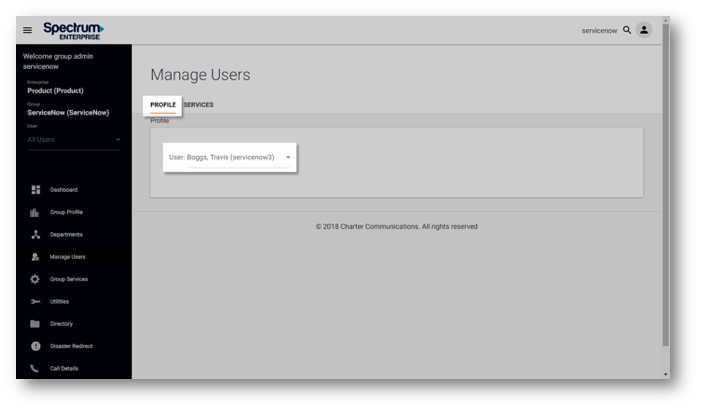Click the Departments hierarchy icon
Image resolution: width=701 pixels, height=410 pixels.
36,234
